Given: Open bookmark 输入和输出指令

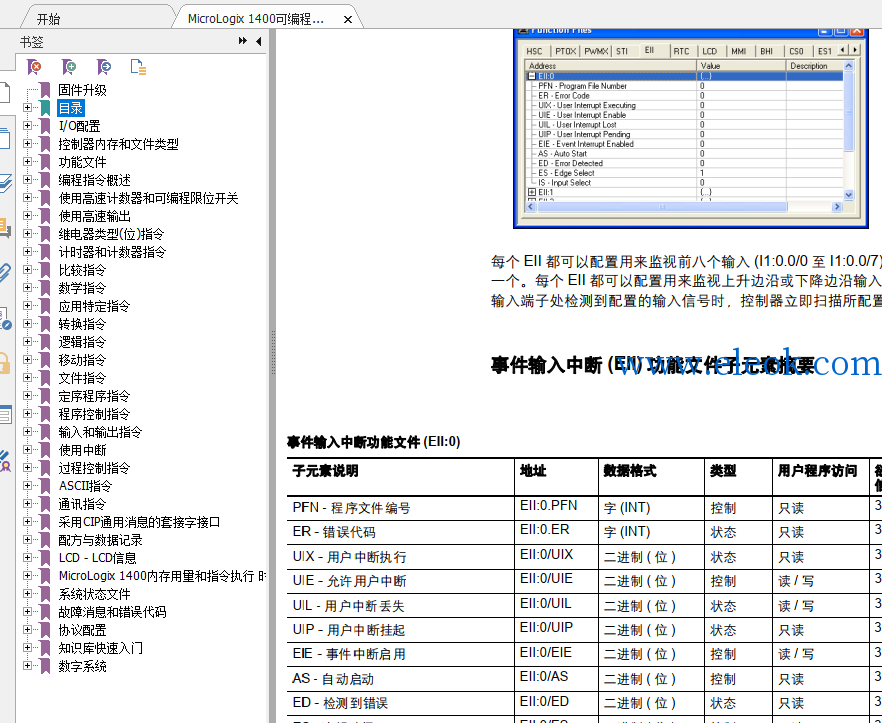Looking at the screenshot, I should (100, 432).
